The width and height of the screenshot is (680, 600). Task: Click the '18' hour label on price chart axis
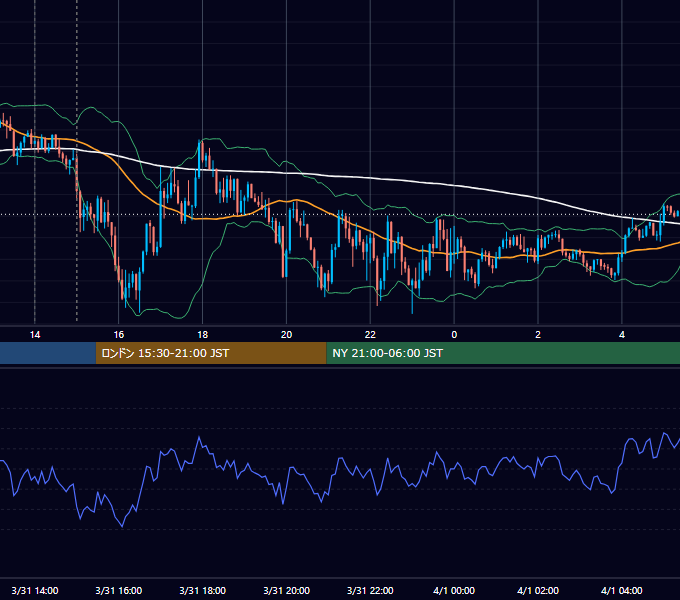tap(203, 335)
